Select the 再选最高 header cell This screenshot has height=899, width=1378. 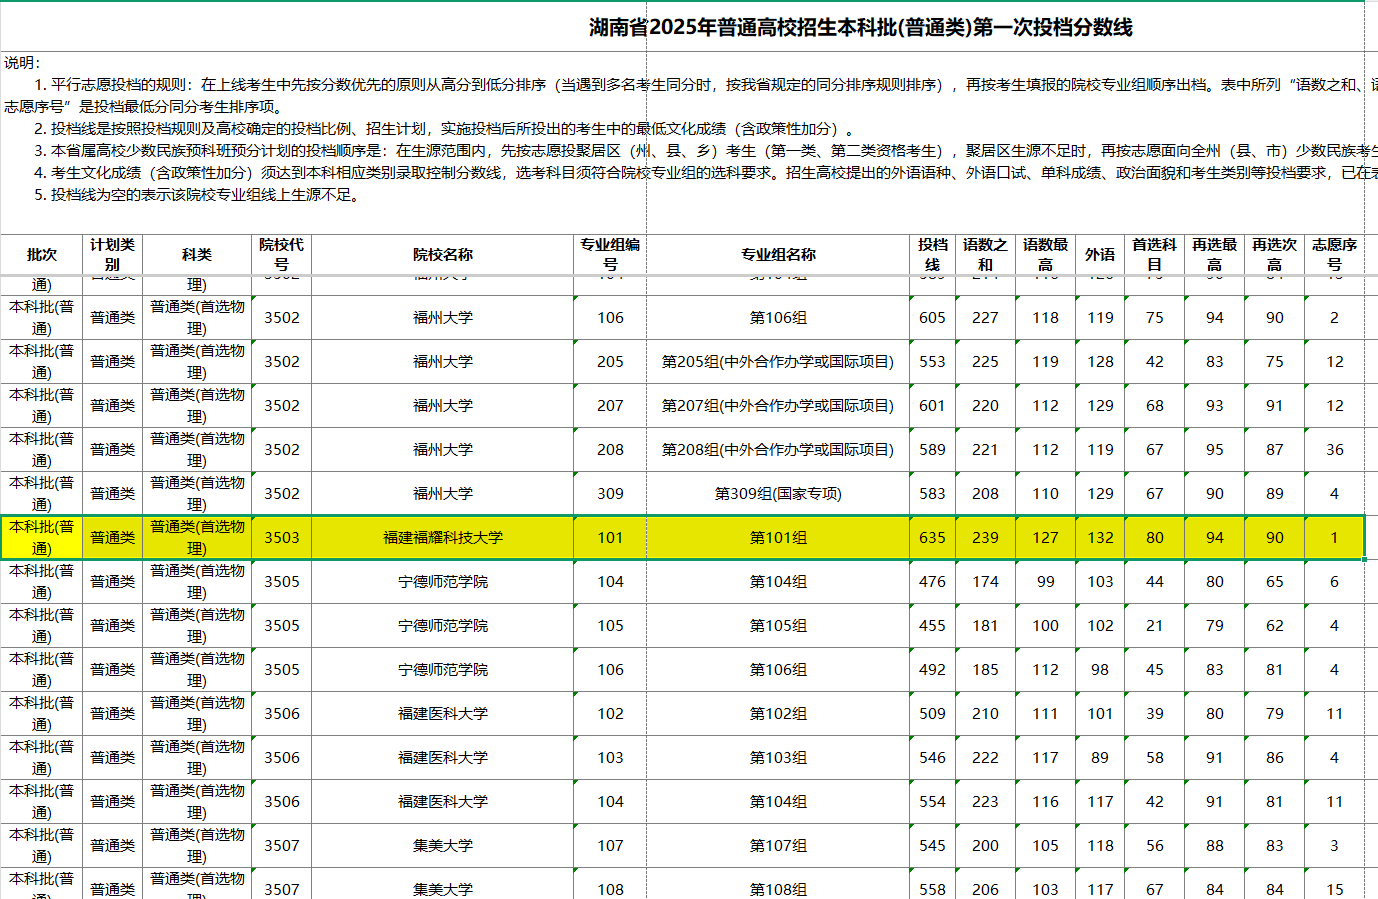click(1214, 255)
